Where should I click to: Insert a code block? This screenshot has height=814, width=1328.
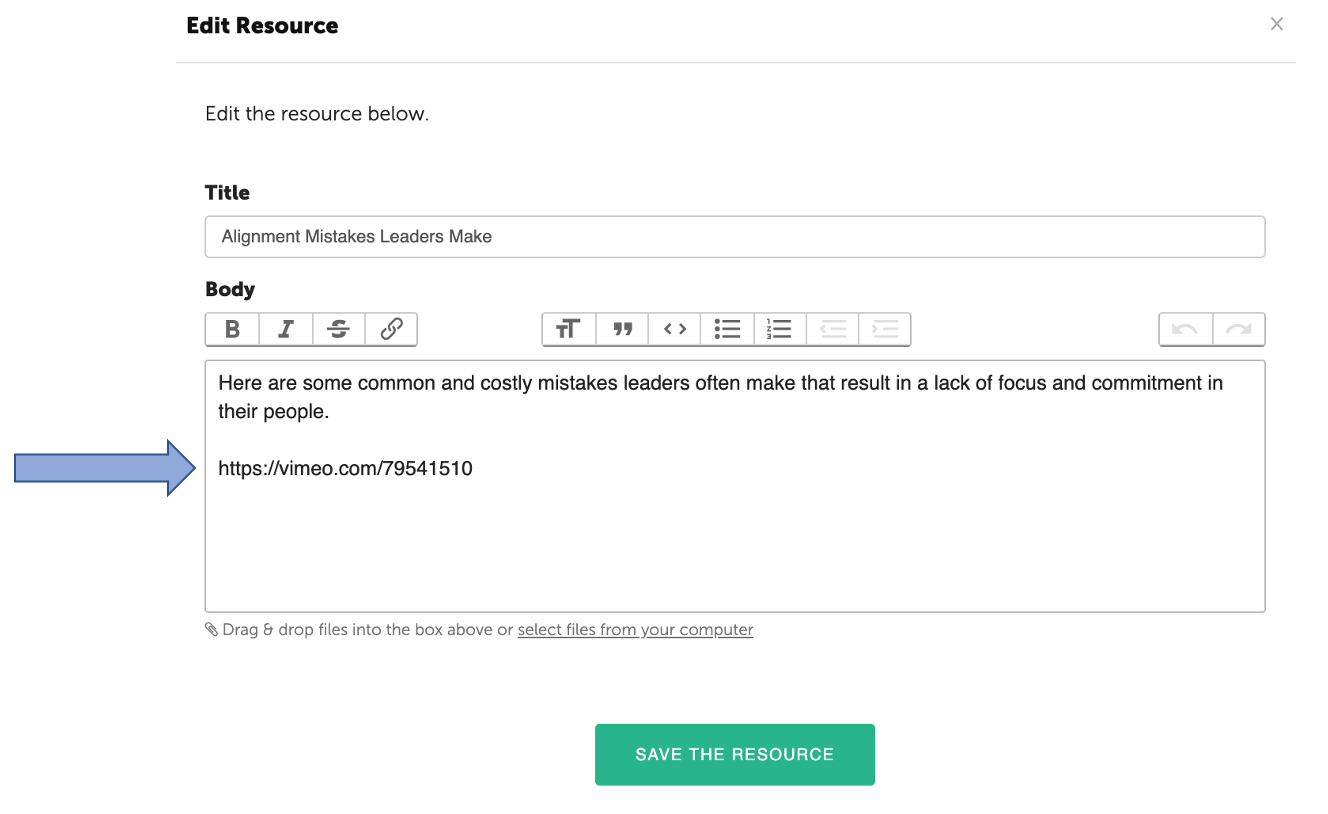point(675,329)
